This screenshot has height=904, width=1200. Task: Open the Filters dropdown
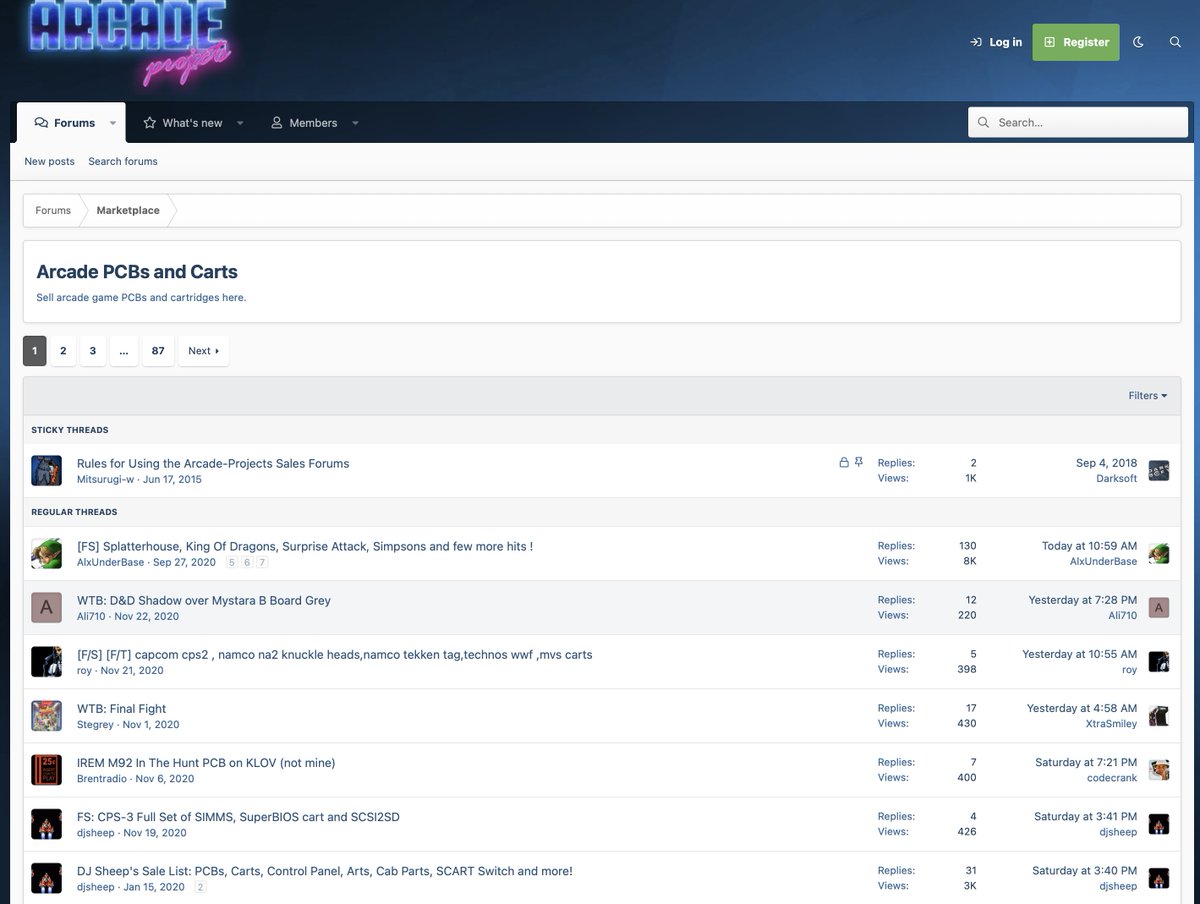point(1148,395)
